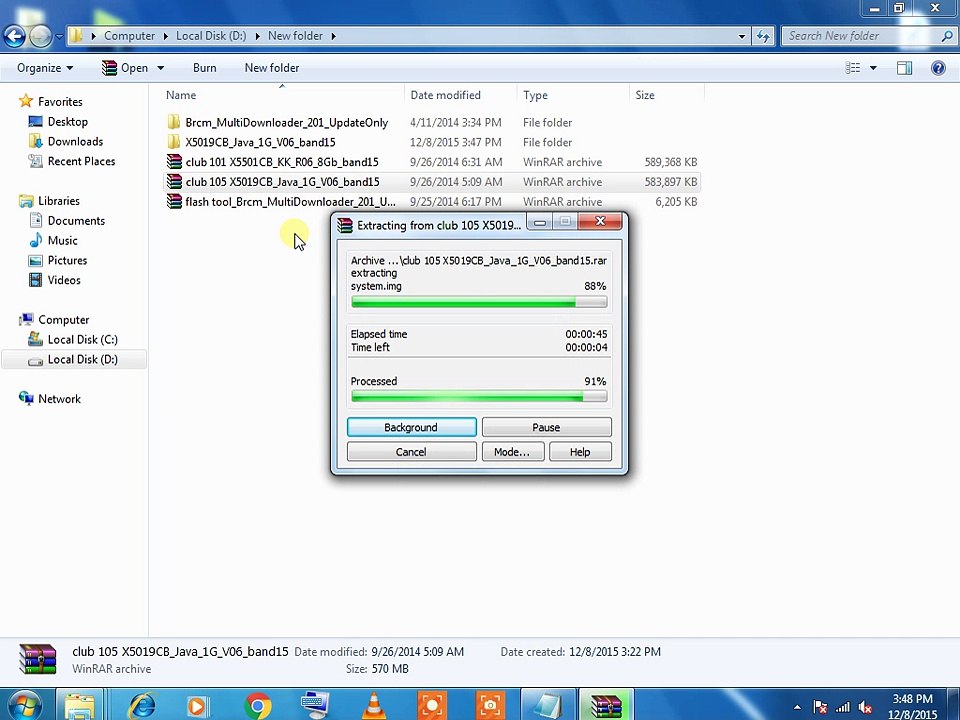
Task: Click the Forward navigation arrow in Explorer
Action: tap(40, 36)
